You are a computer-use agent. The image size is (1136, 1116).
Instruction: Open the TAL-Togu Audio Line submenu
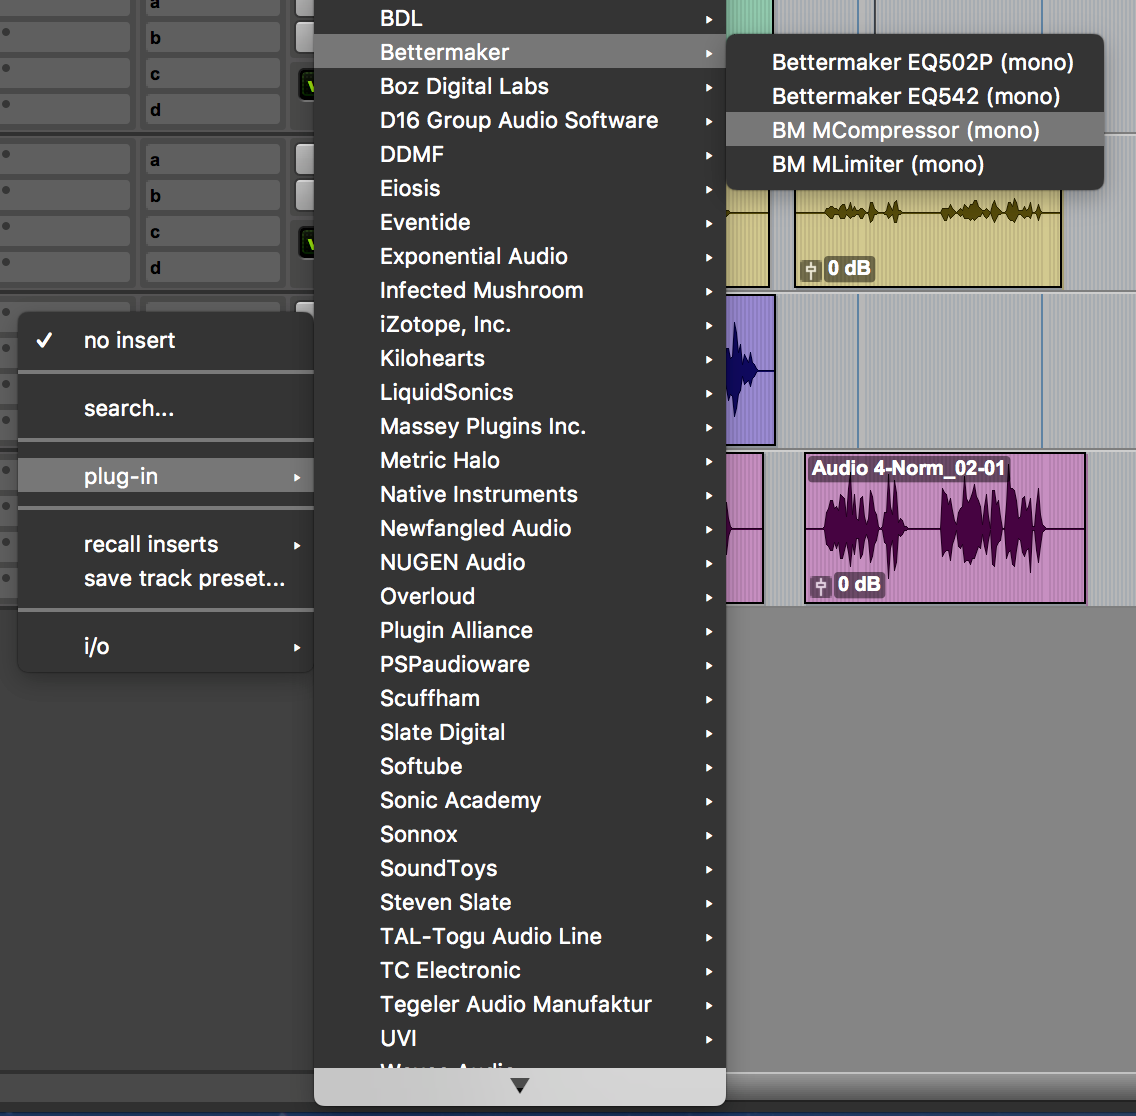[519, 938]
